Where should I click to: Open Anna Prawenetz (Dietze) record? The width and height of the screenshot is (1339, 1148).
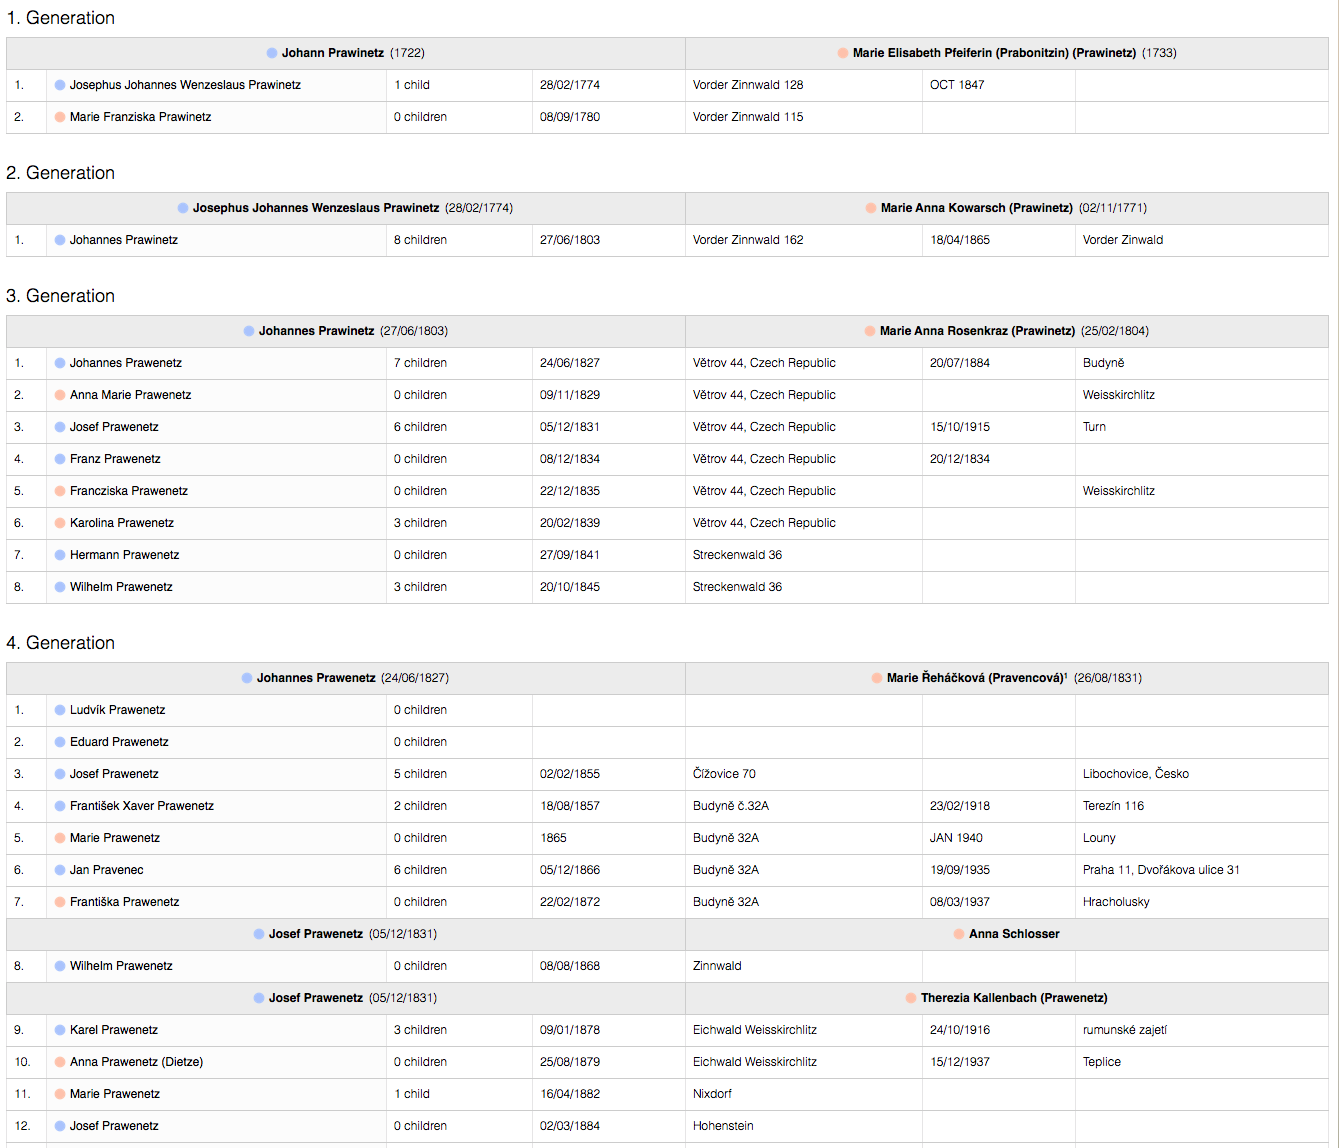click(136, 1062)
